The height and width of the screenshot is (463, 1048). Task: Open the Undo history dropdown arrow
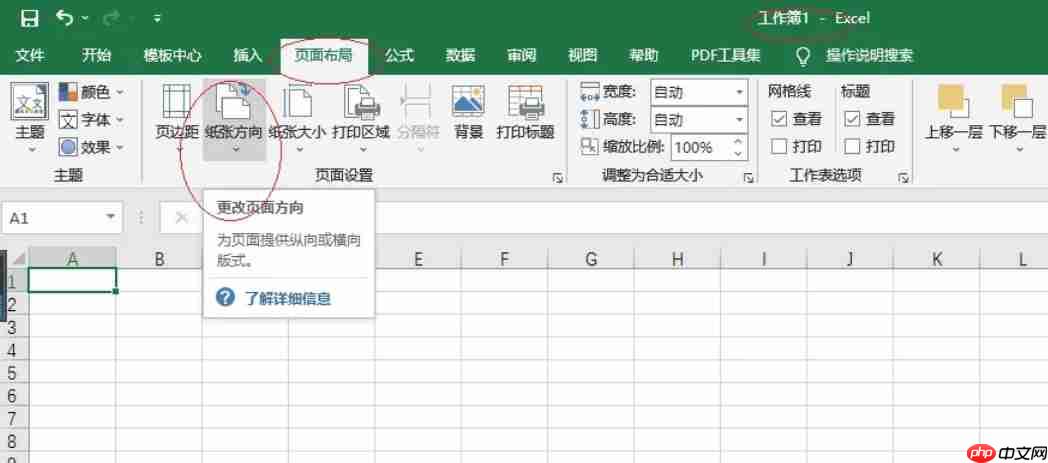(85, 19)
